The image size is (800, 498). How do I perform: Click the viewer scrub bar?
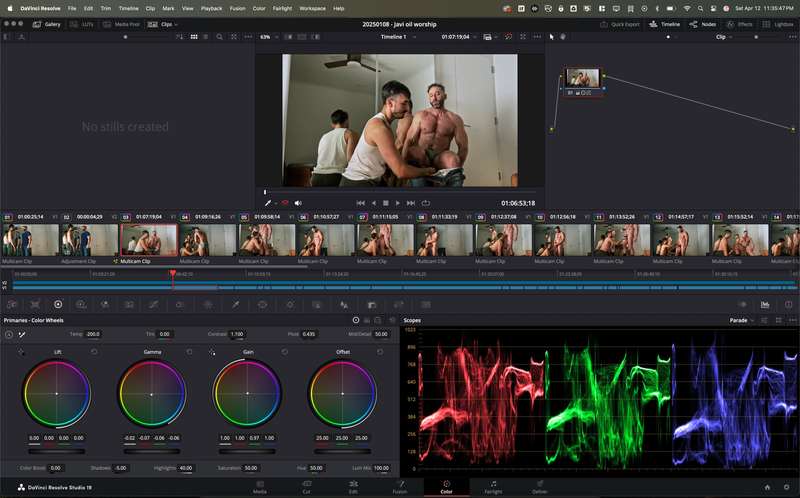pos(400,192)
